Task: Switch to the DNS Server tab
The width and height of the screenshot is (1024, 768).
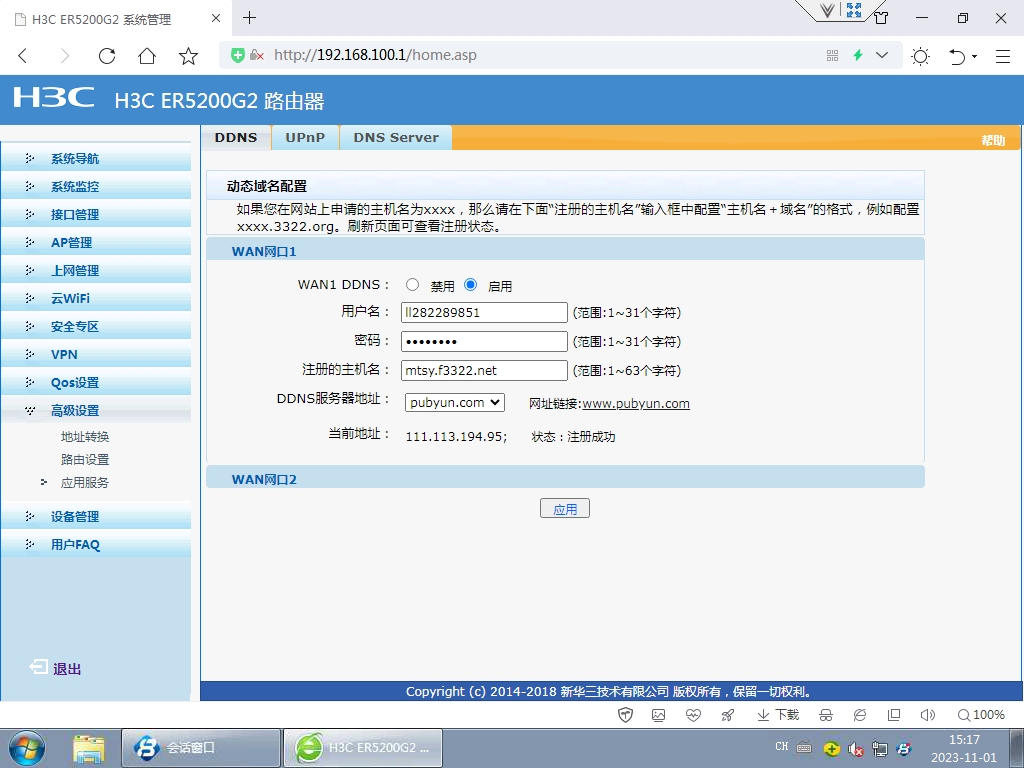Action: point(396,138)
